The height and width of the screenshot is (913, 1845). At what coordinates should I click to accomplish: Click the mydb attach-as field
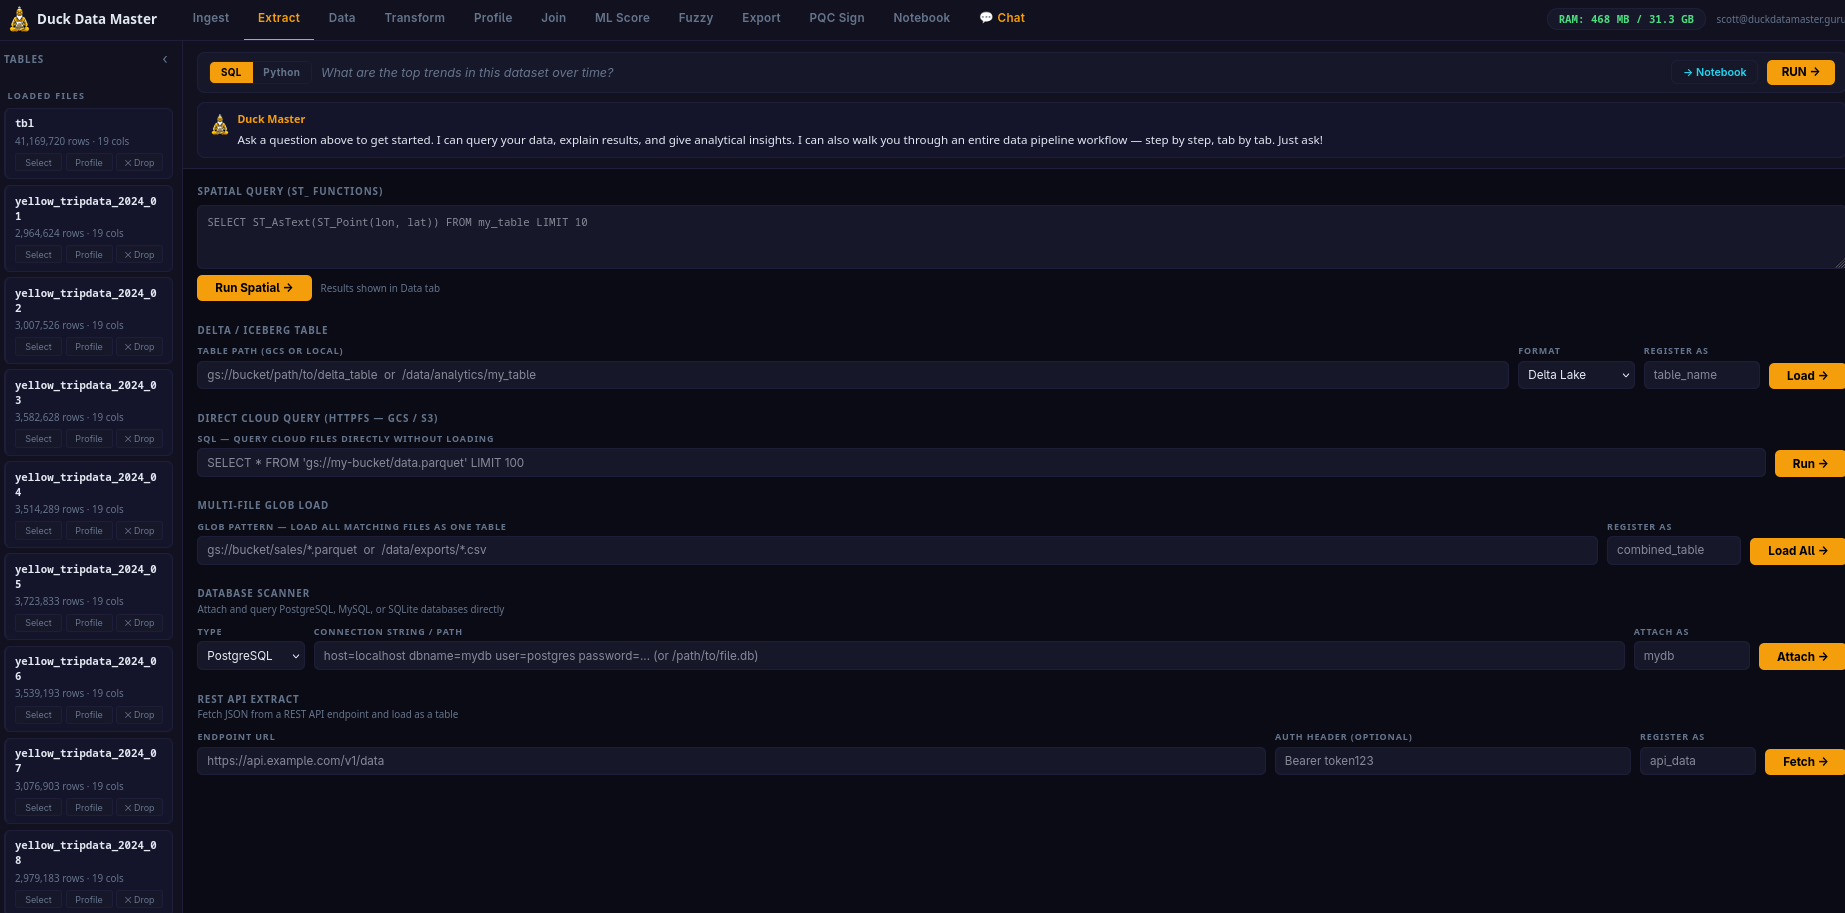click(1691, 656)
